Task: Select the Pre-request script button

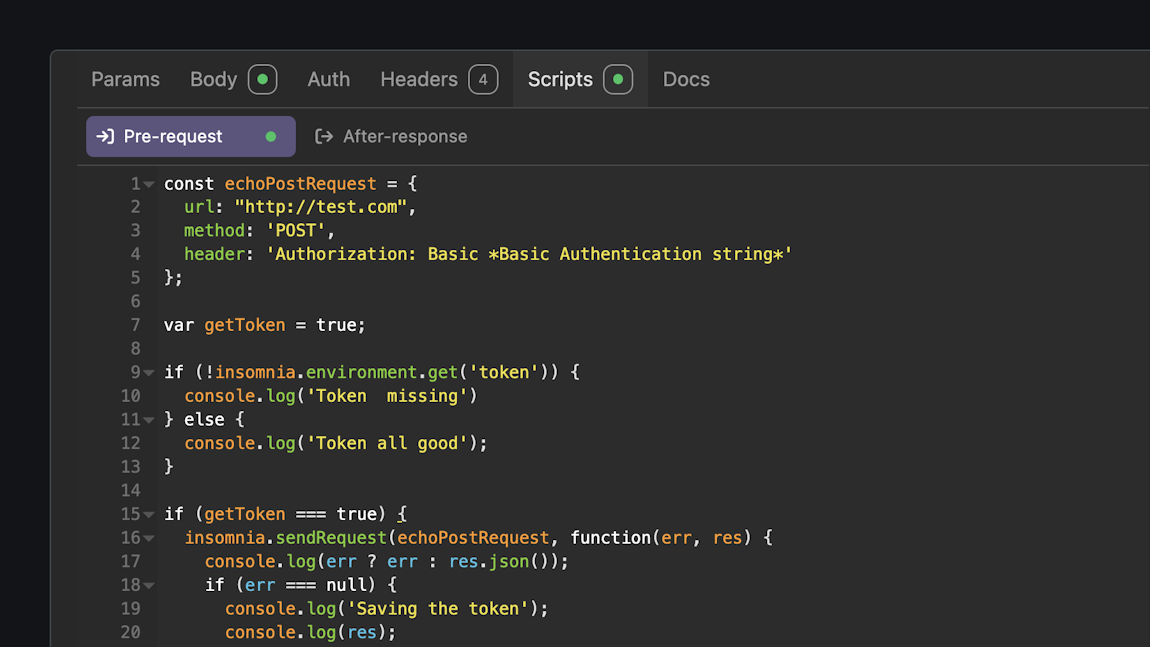Action: tap(175, 136)
